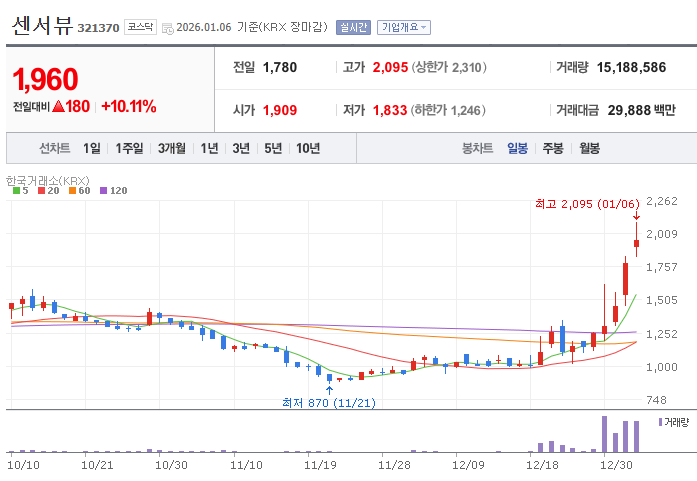The width and height of the screenshot is (697, 481).
Task: Click the 11/19 date label on the x-axis
Action: tap(320, 465)
